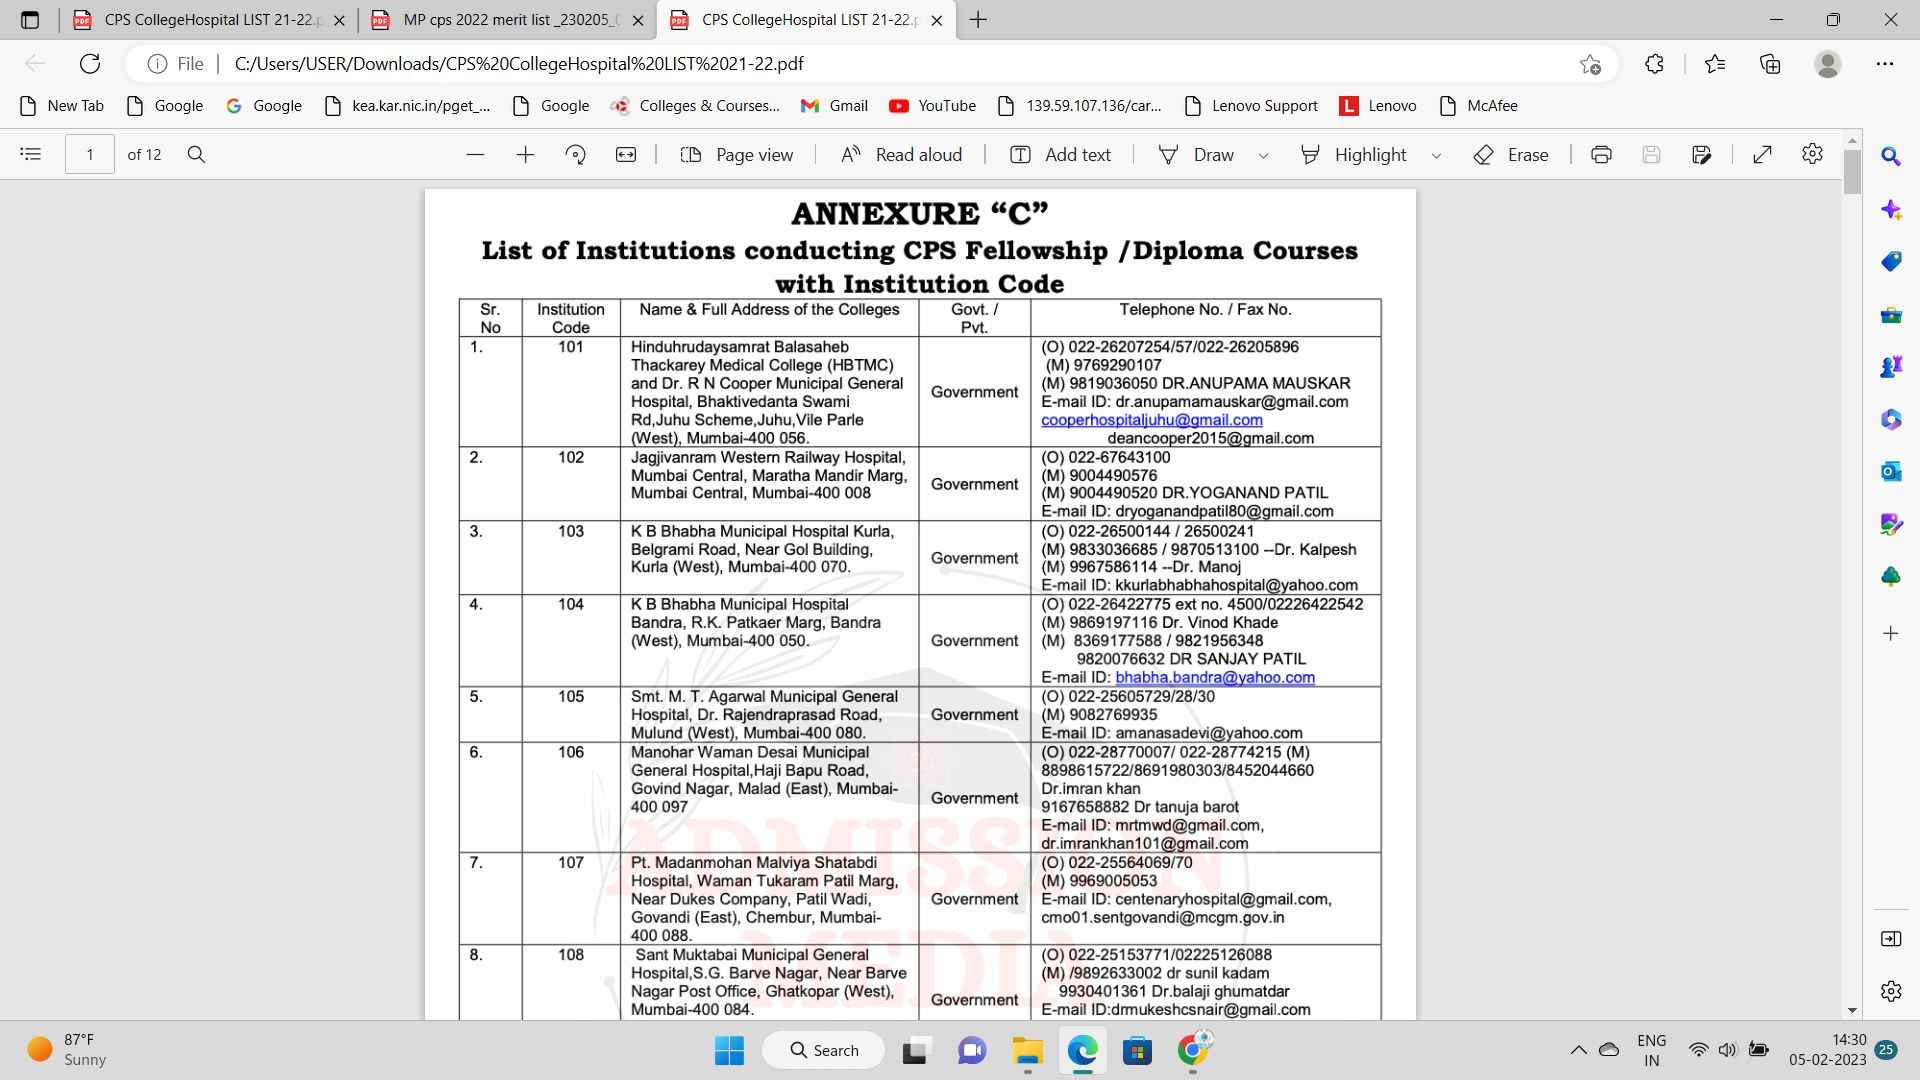1920x1080 pixels.
Task: Click the fit to width icon
Action: click(626, 154)
